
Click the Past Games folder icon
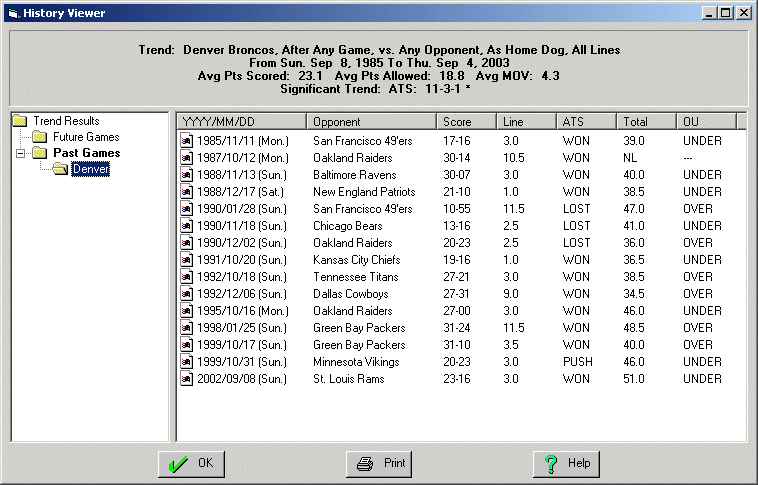39,153
